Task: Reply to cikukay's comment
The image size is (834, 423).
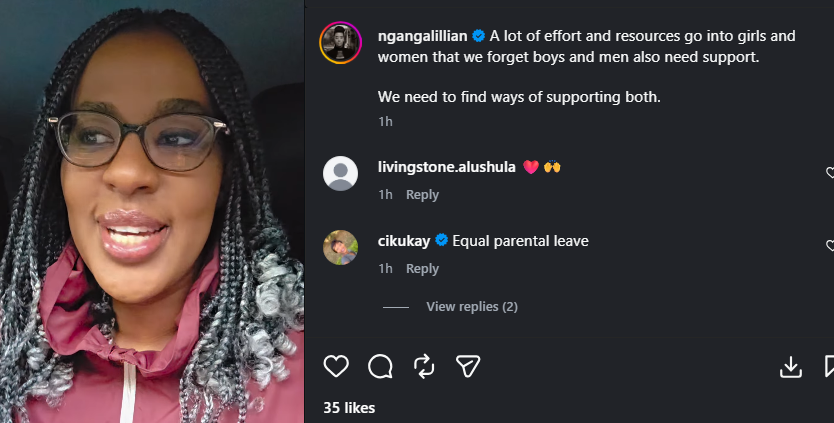Action: point(422,269)
